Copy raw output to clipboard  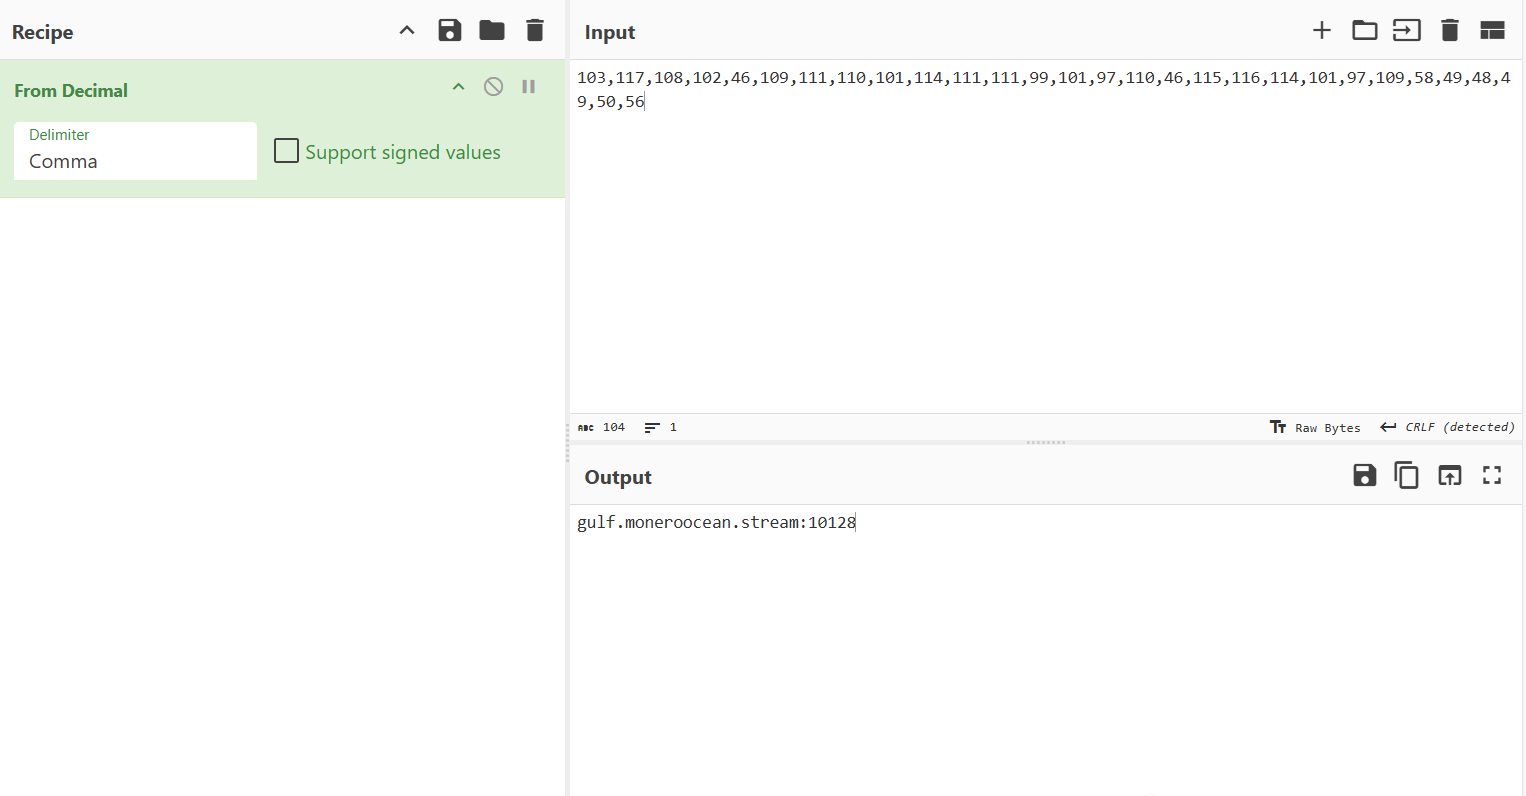pos(1407,475)
